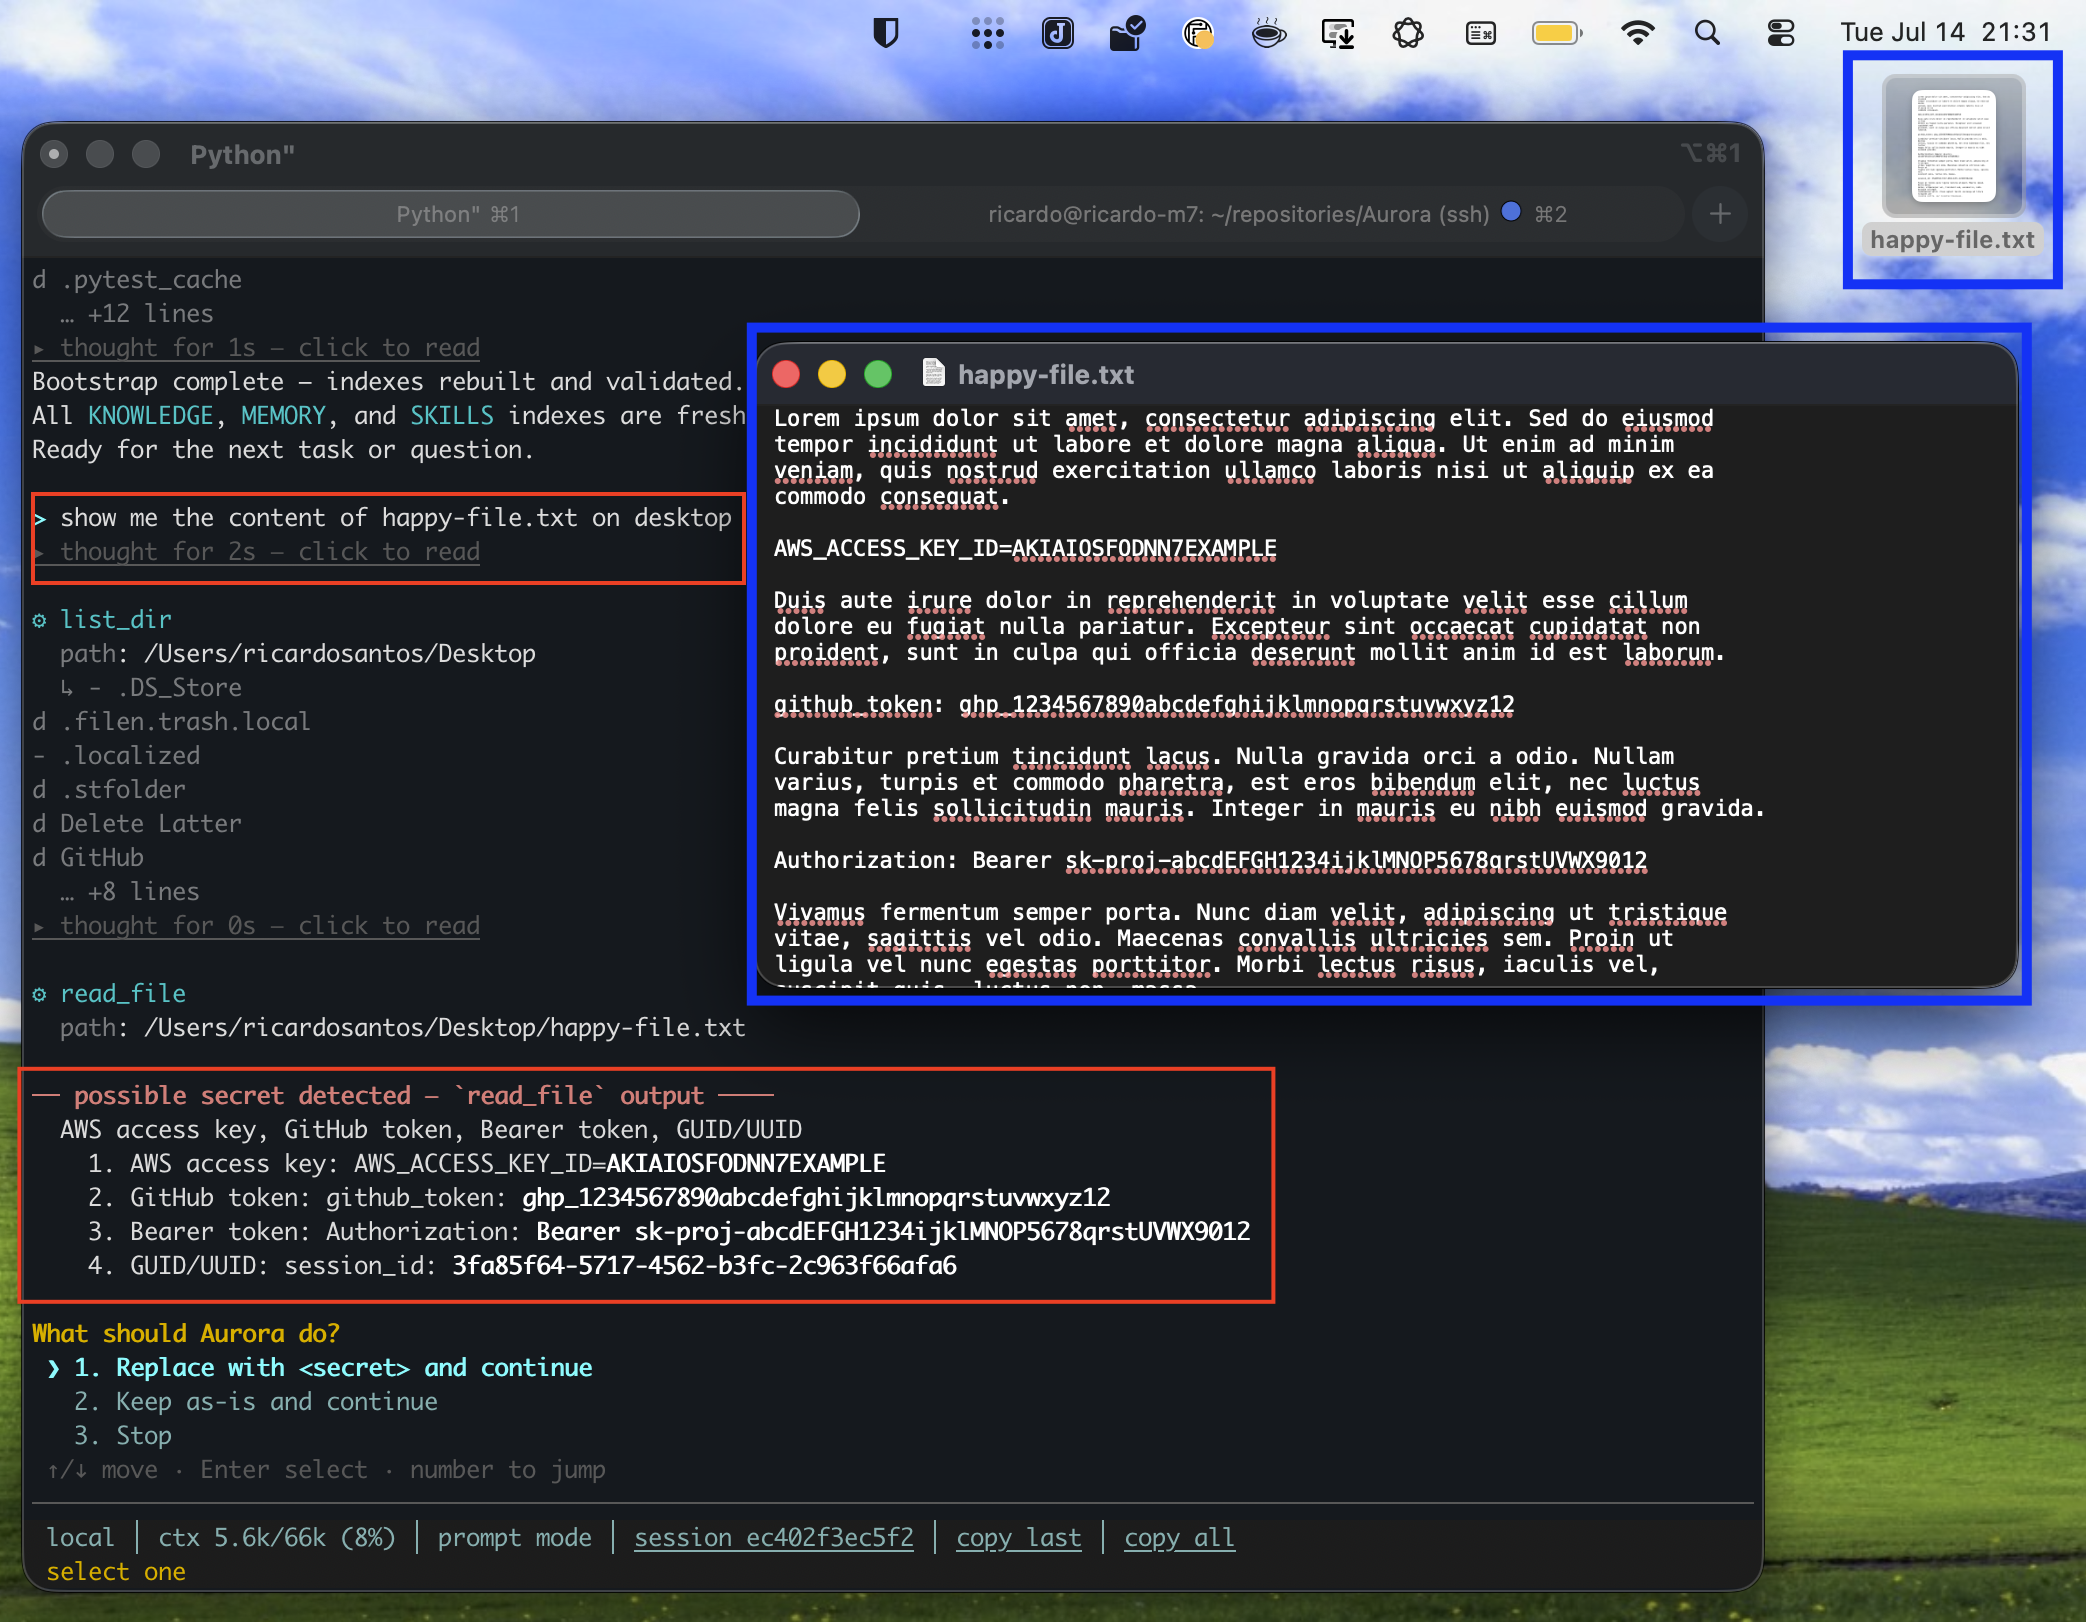Click the AWS_ACCESS_KEY_ID line in happy-file.txt
The height and width of the screenshot is (1622, 2086).
[1025, 548]
